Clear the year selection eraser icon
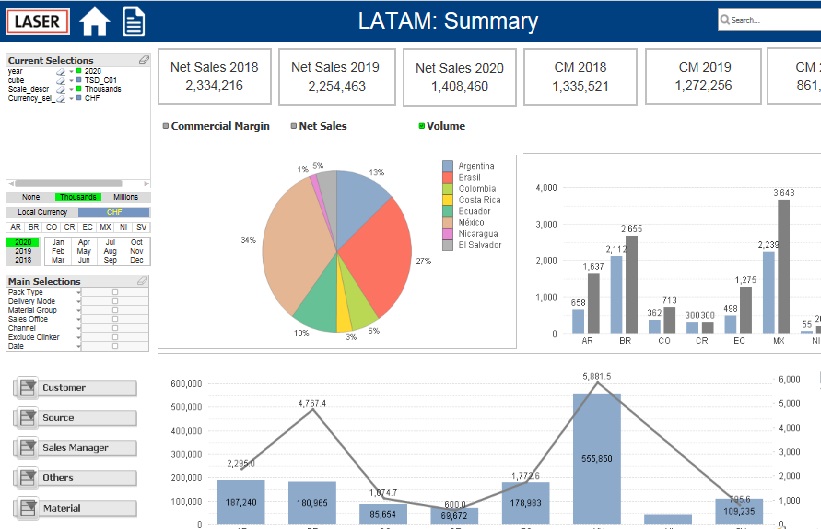 (x=61, y=71)
